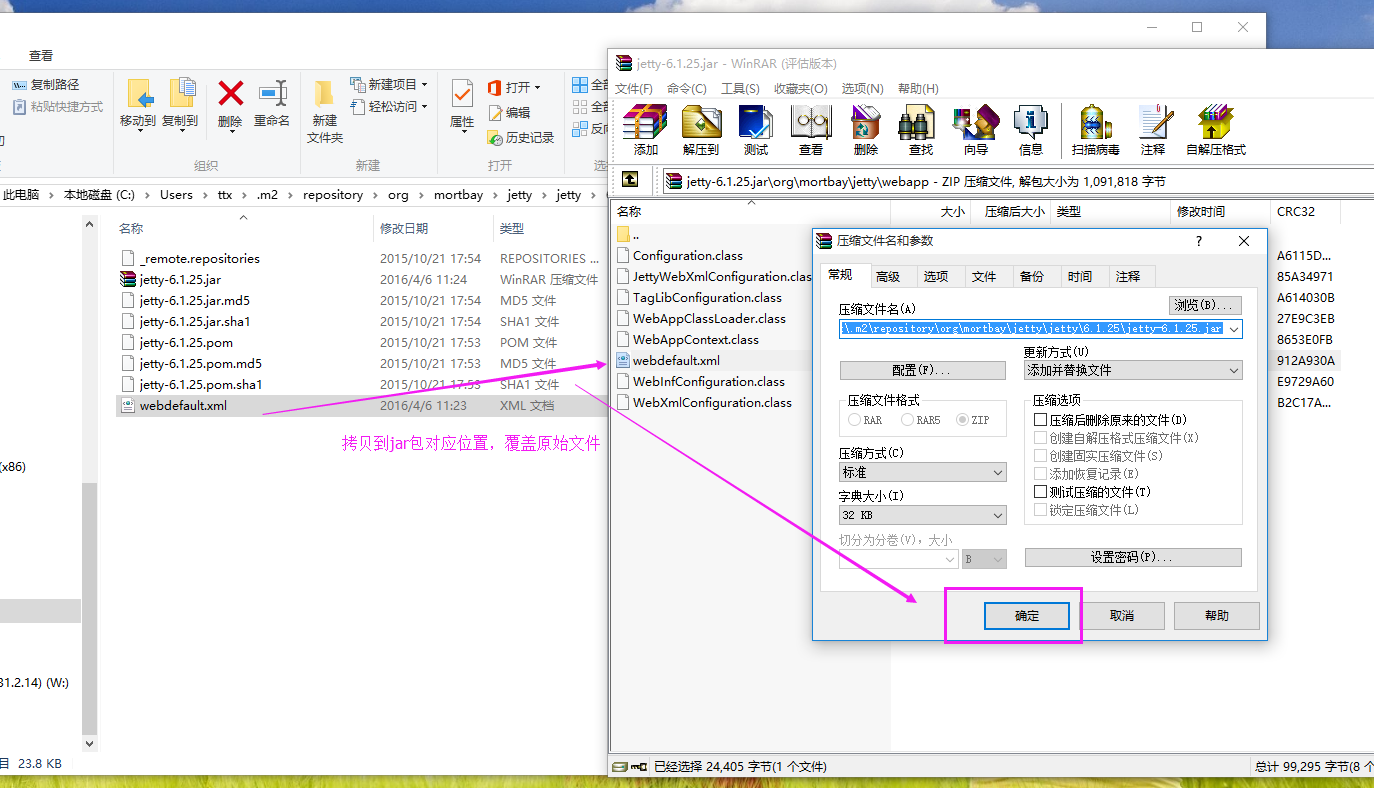Click Copy Path (复制路径) in Explorer ribbon
The width and height of the screenshot is (1374, 788).
(46, 85)
